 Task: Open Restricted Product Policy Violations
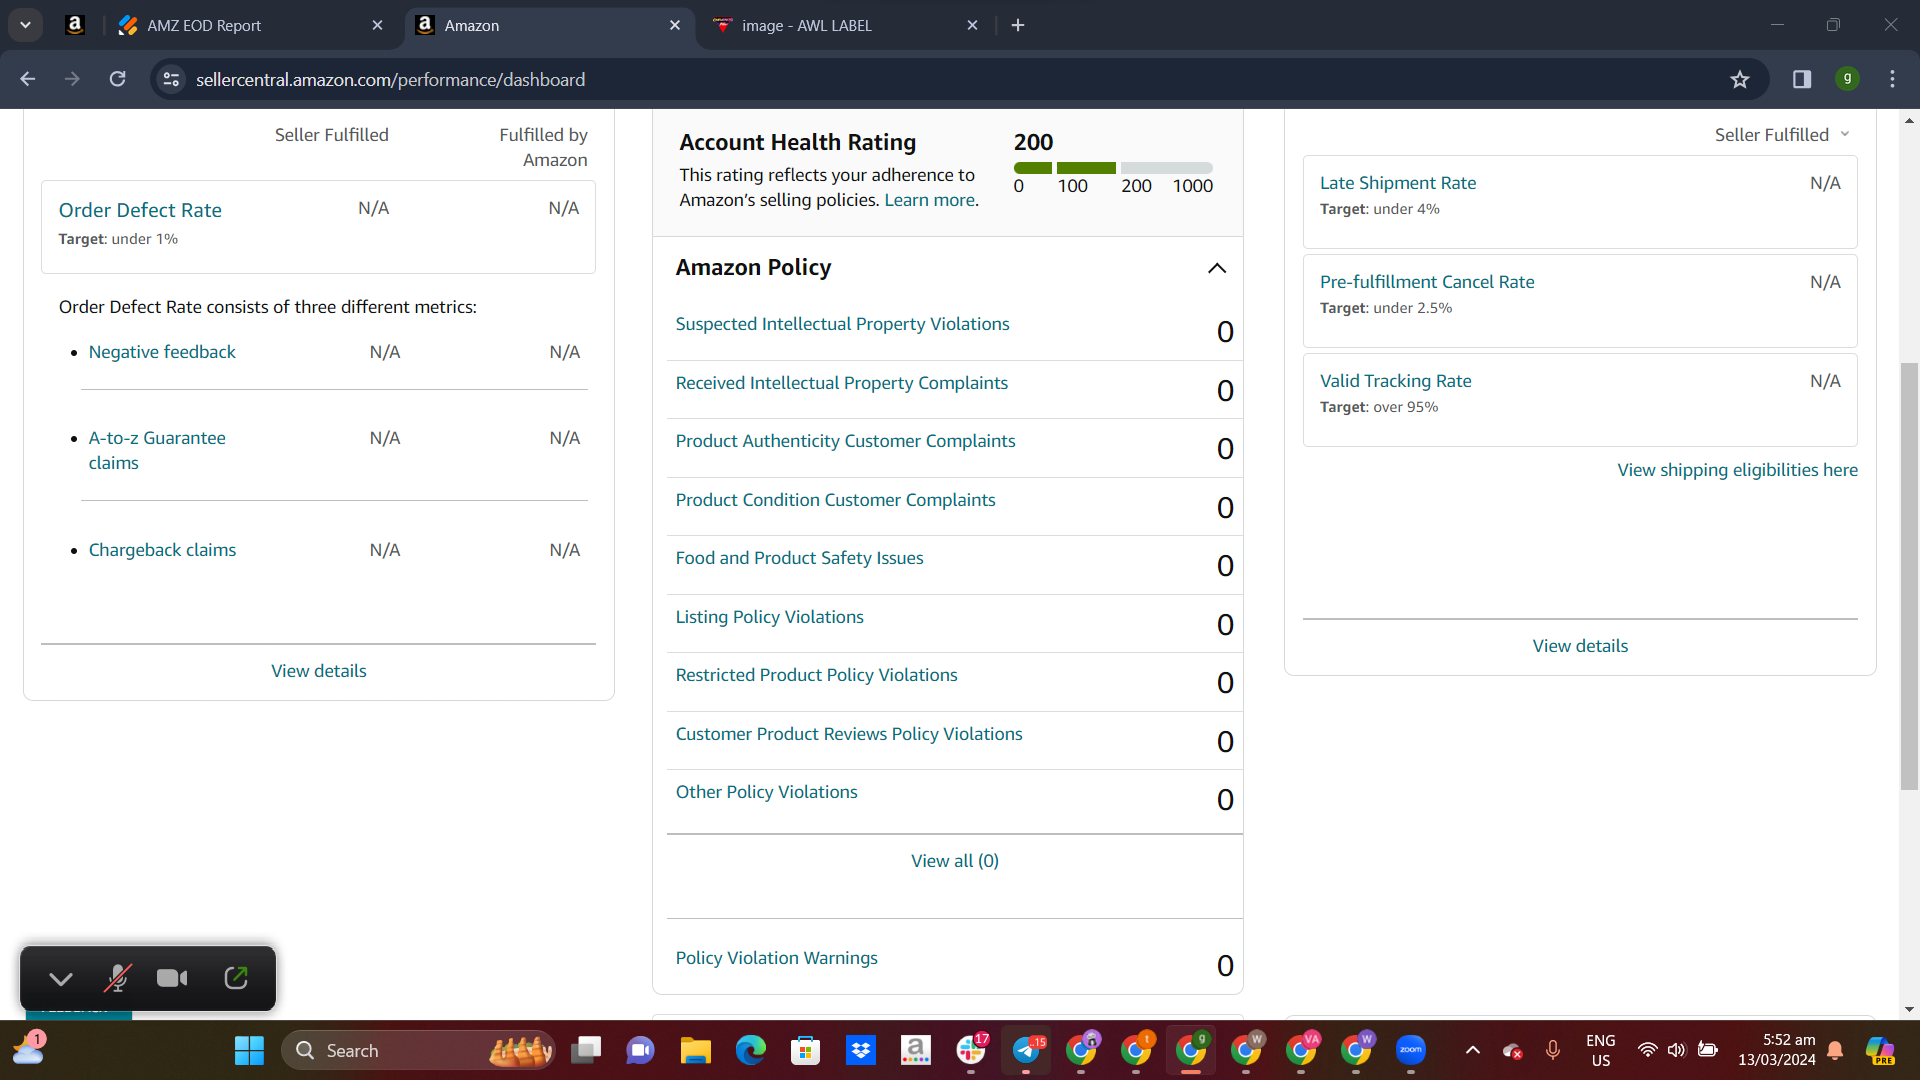pyautogui.click(x=816, y=675)
